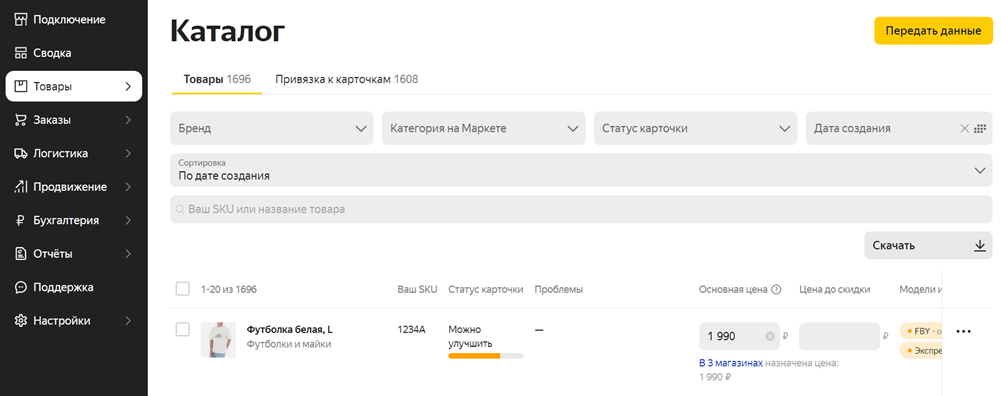This screenshot has height=396, width=1001.
Task: Click the card status progress bar
Action: [x=486, y=356]
